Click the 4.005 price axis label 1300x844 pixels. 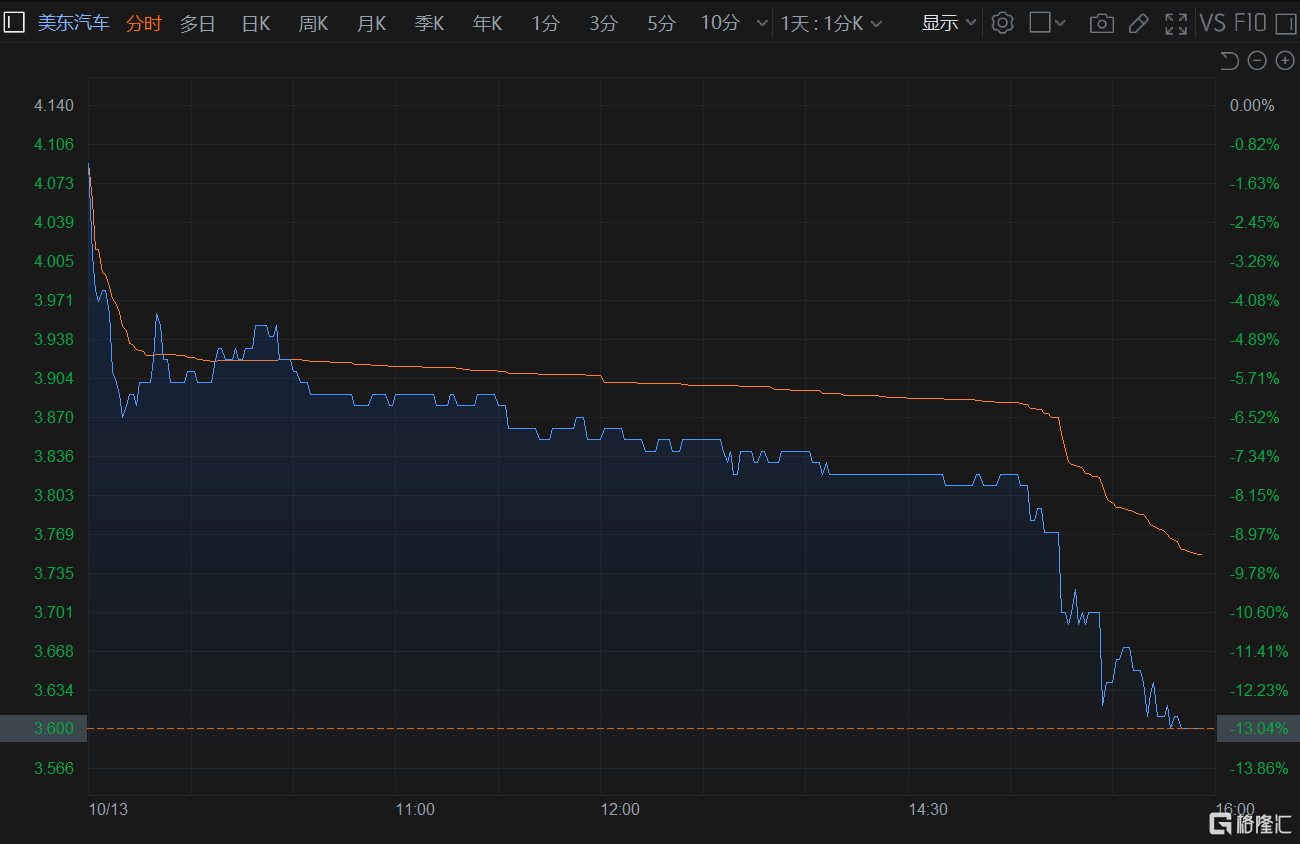54,261
